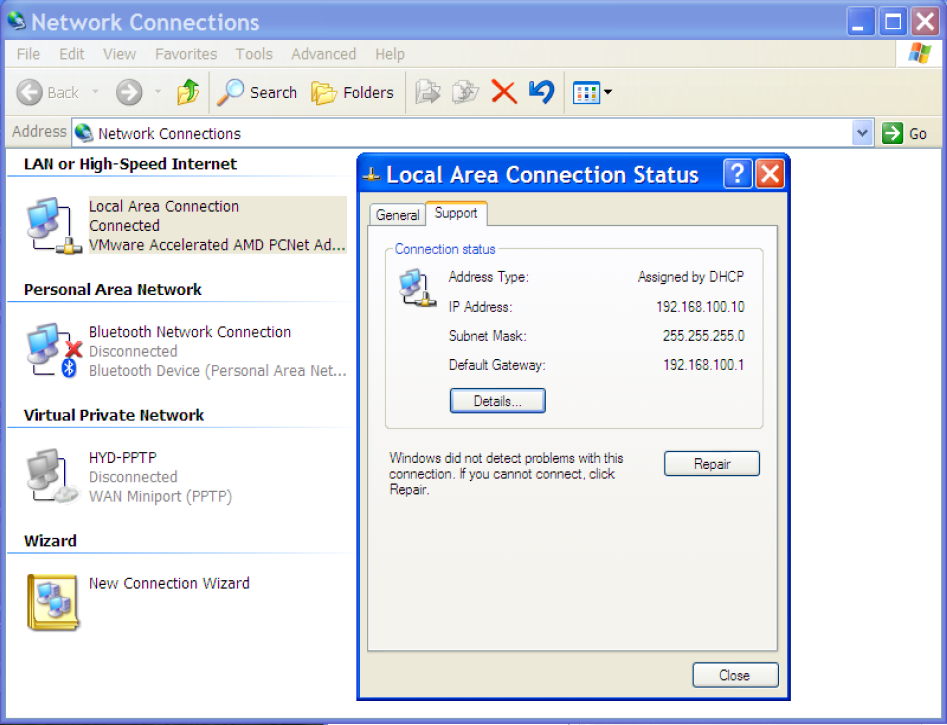947x725 pixels.
Task: Switch to the General tab
Action: 397,215
